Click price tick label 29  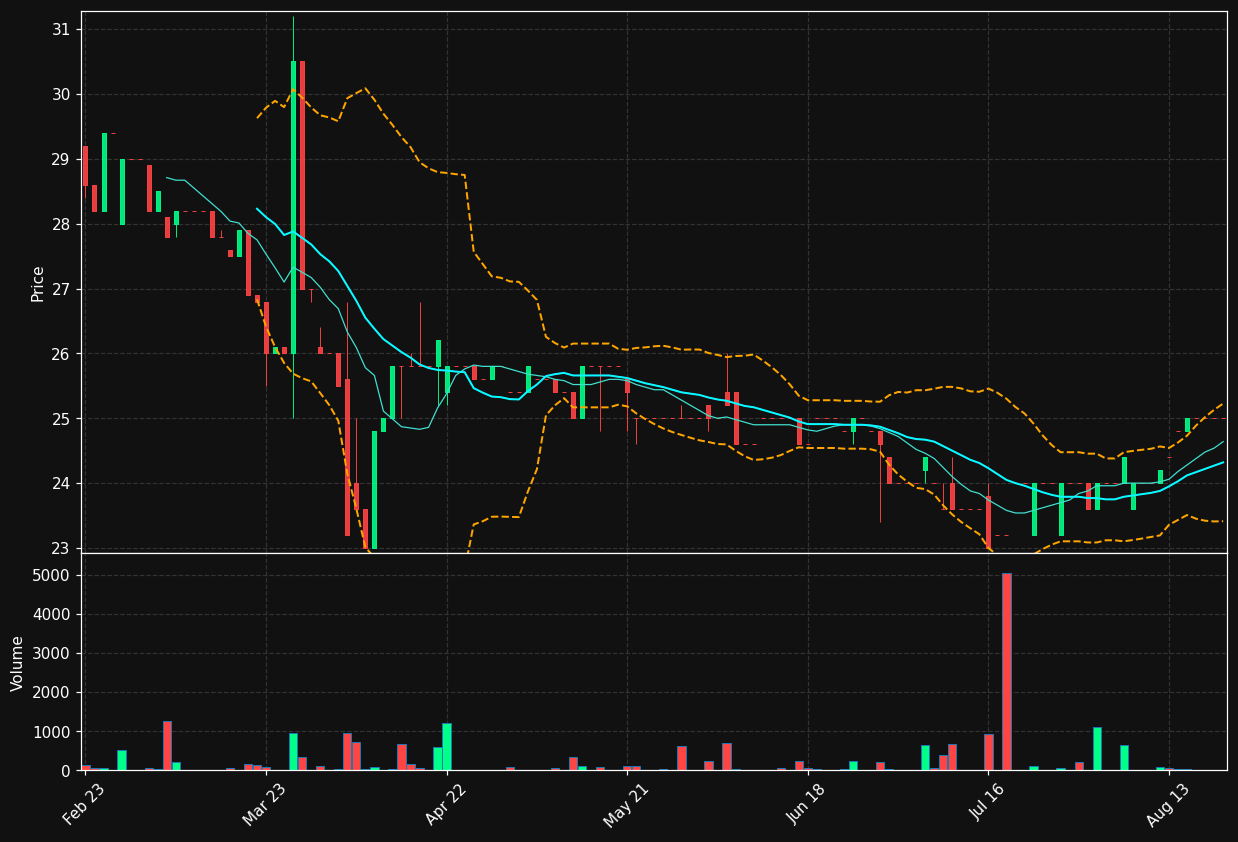pyautogui.click(x=61, y=160)
